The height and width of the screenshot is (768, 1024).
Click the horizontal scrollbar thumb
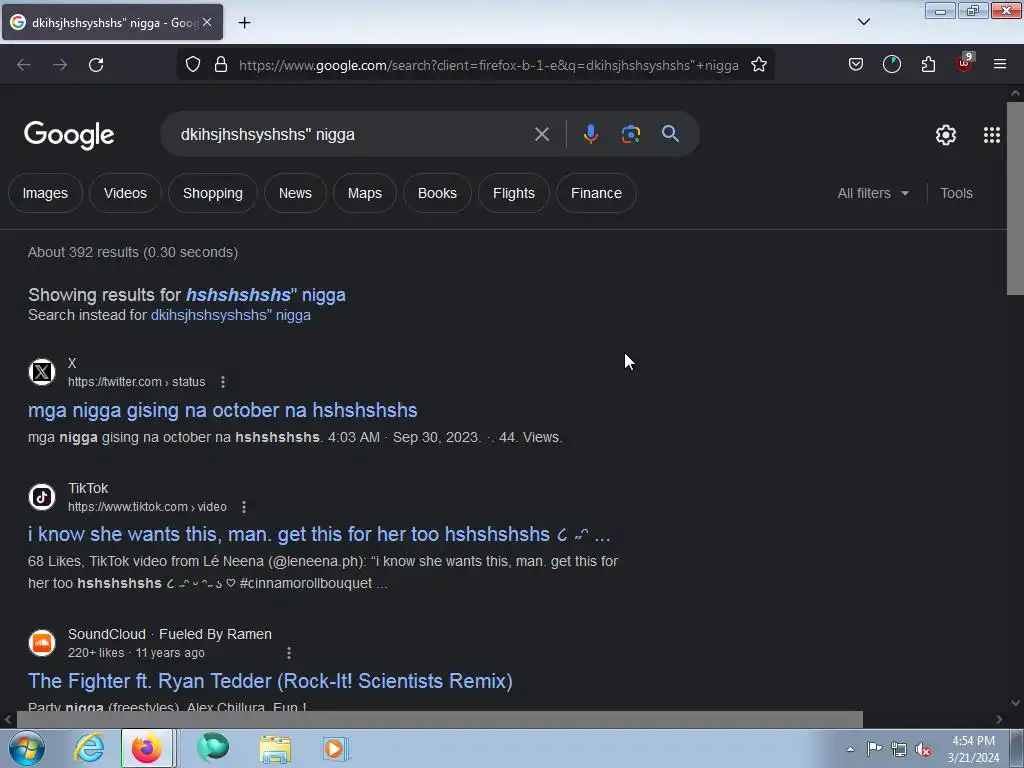coord(440,719)
